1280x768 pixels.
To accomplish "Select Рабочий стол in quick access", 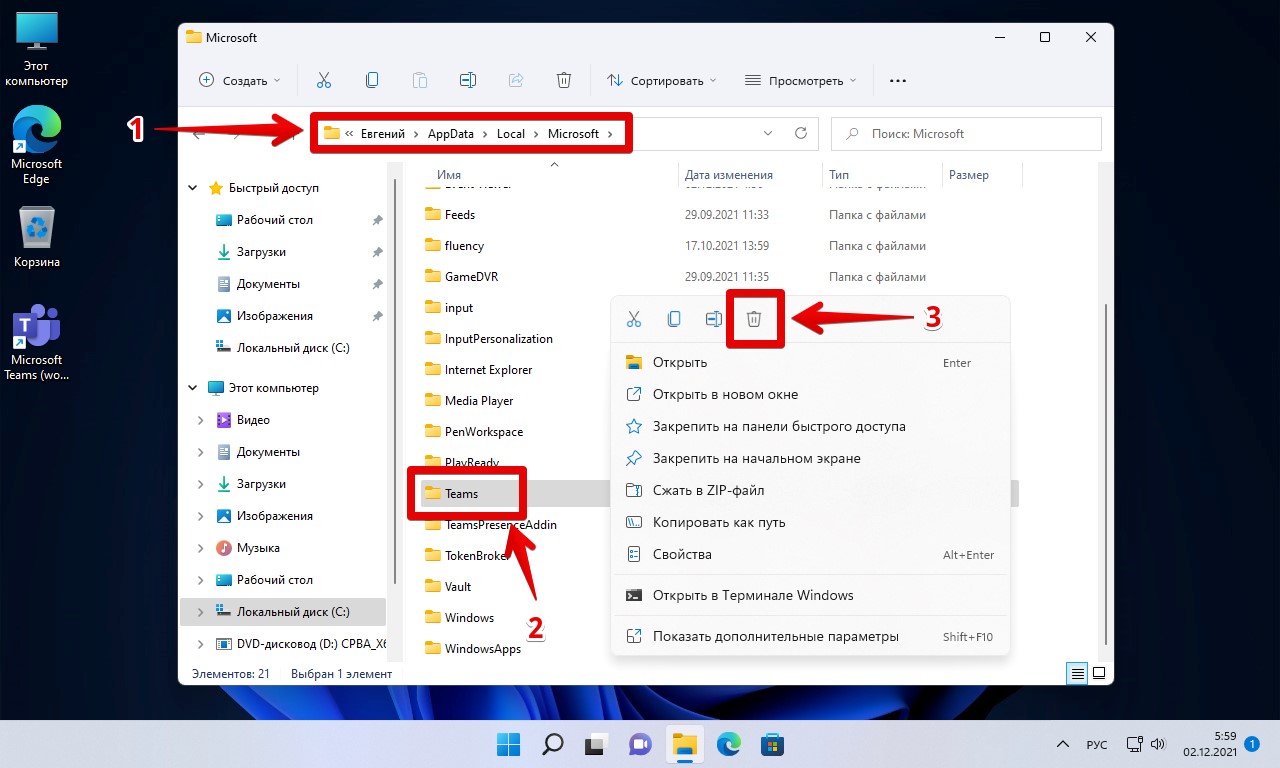I will (275, 220).
